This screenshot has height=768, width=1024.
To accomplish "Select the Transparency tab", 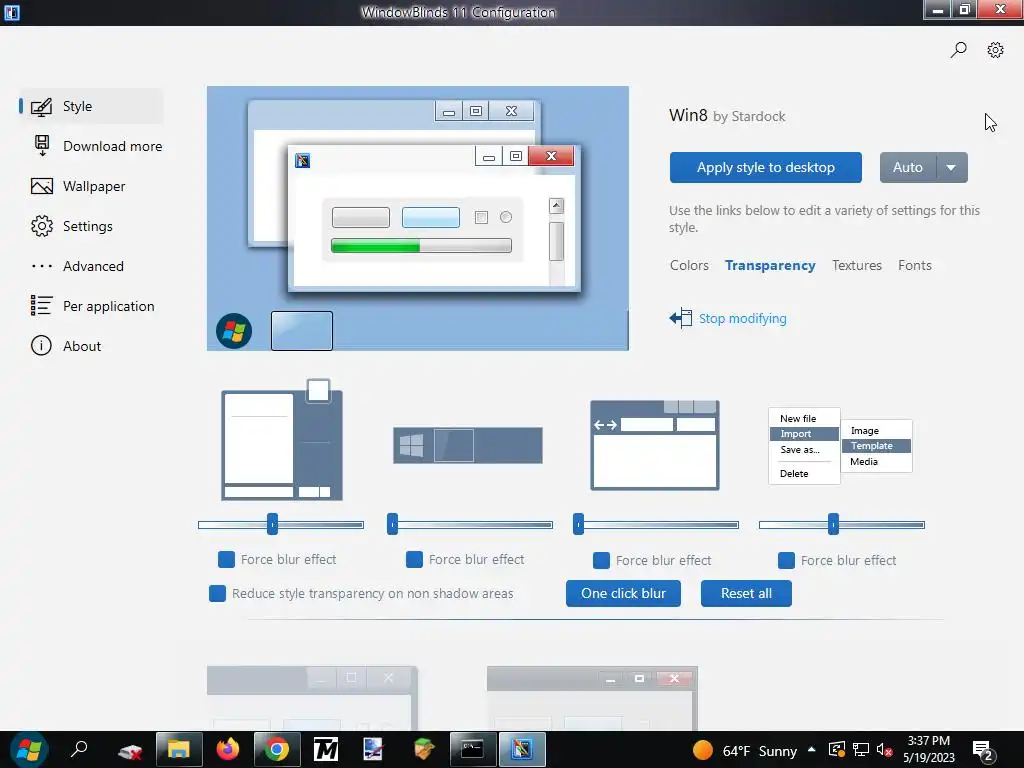I will click(770, 265).
